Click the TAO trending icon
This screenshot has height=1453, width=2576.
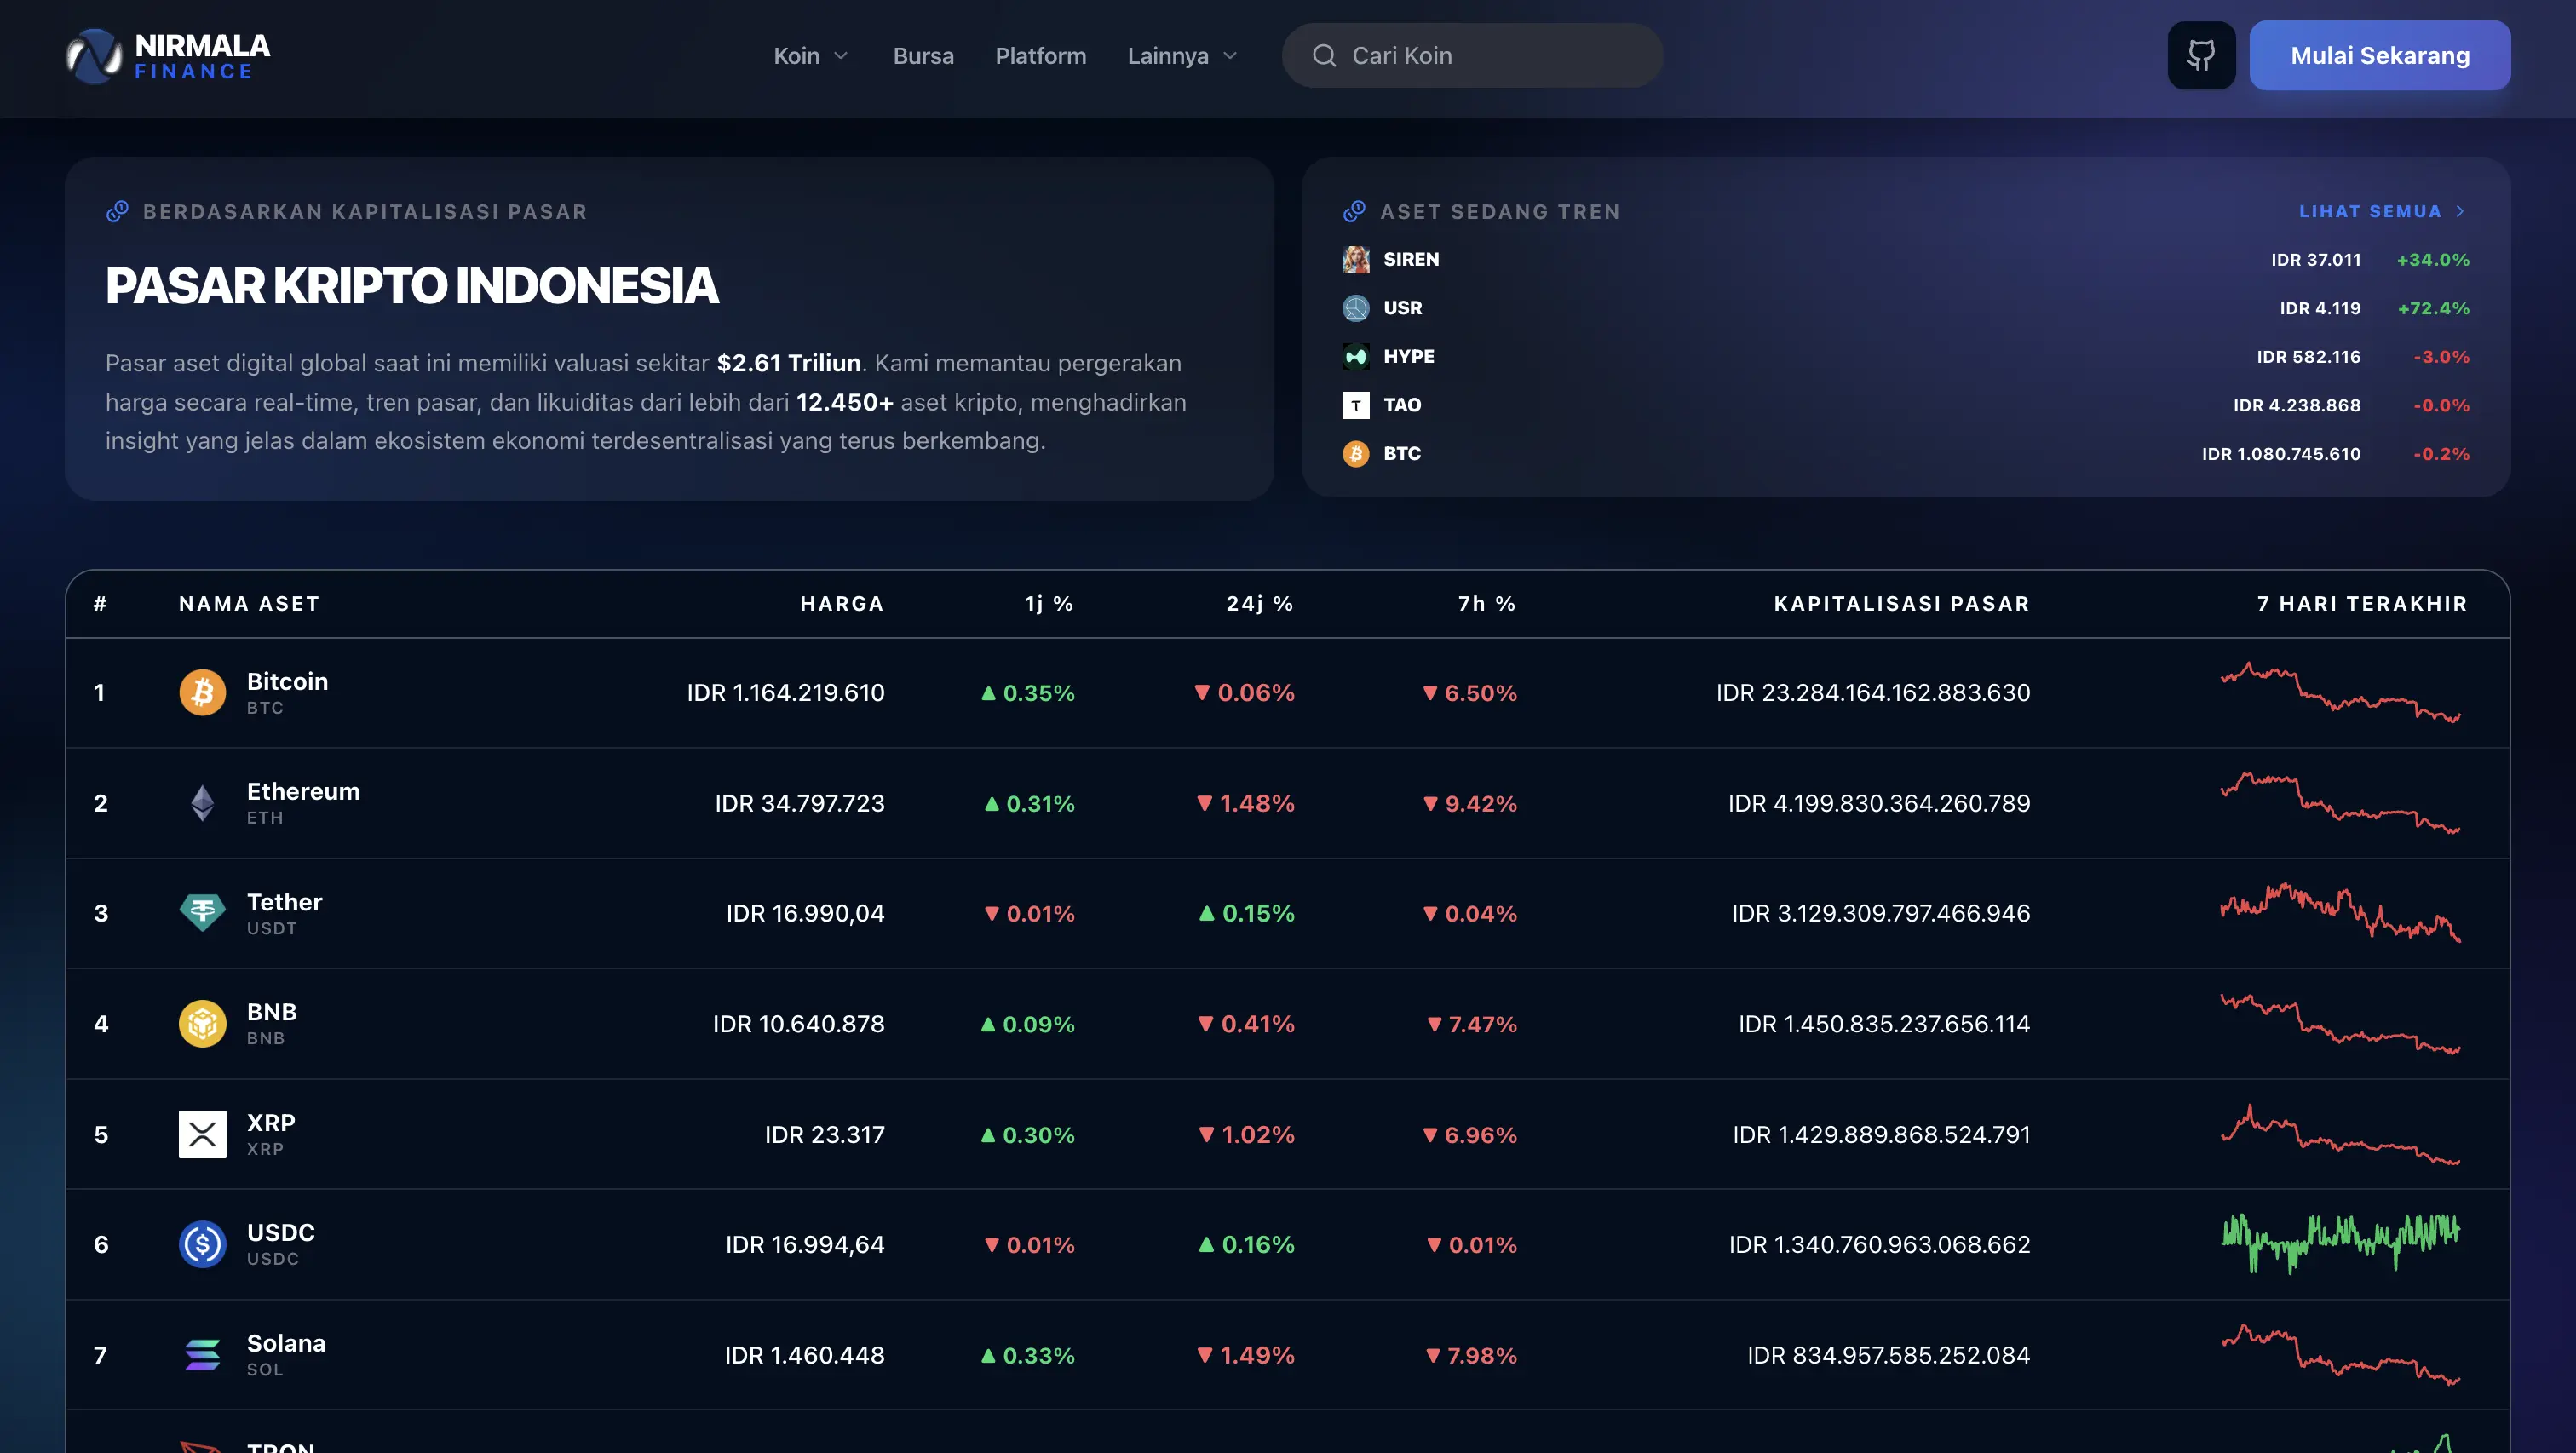[x=1356, y=405]
